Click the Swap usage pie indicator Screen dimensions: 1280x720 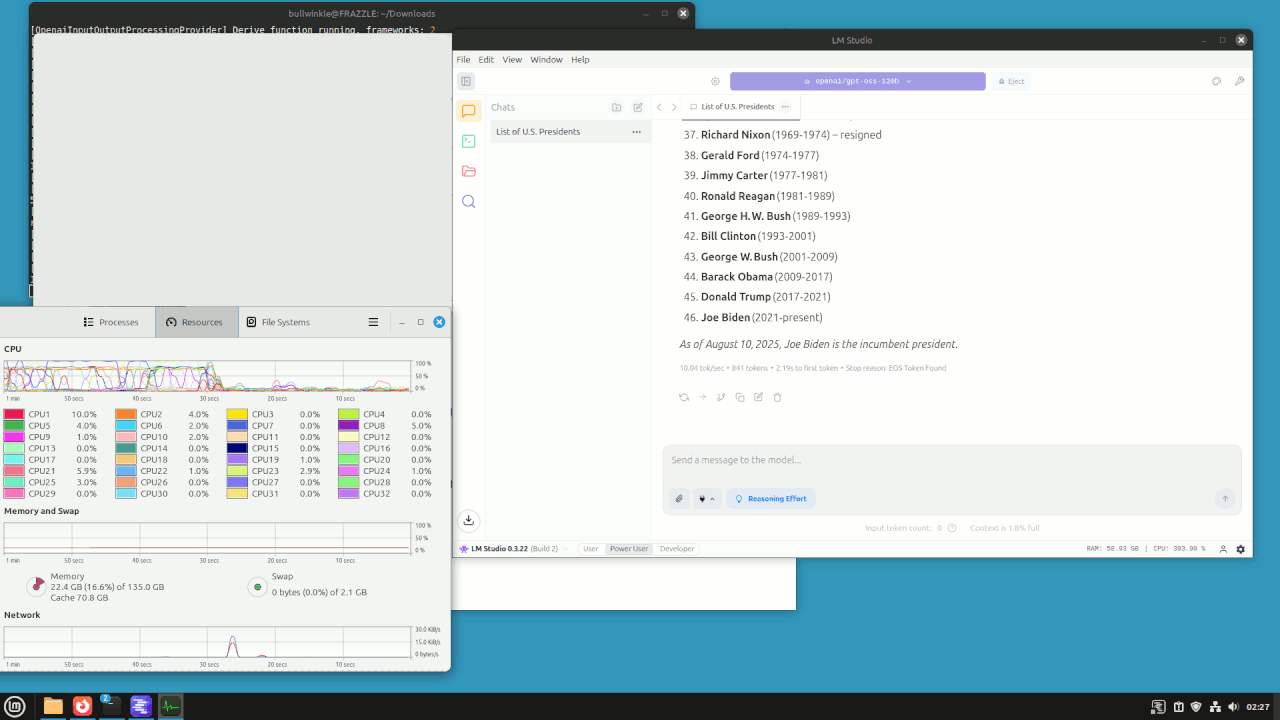click(x=258, y=587)
